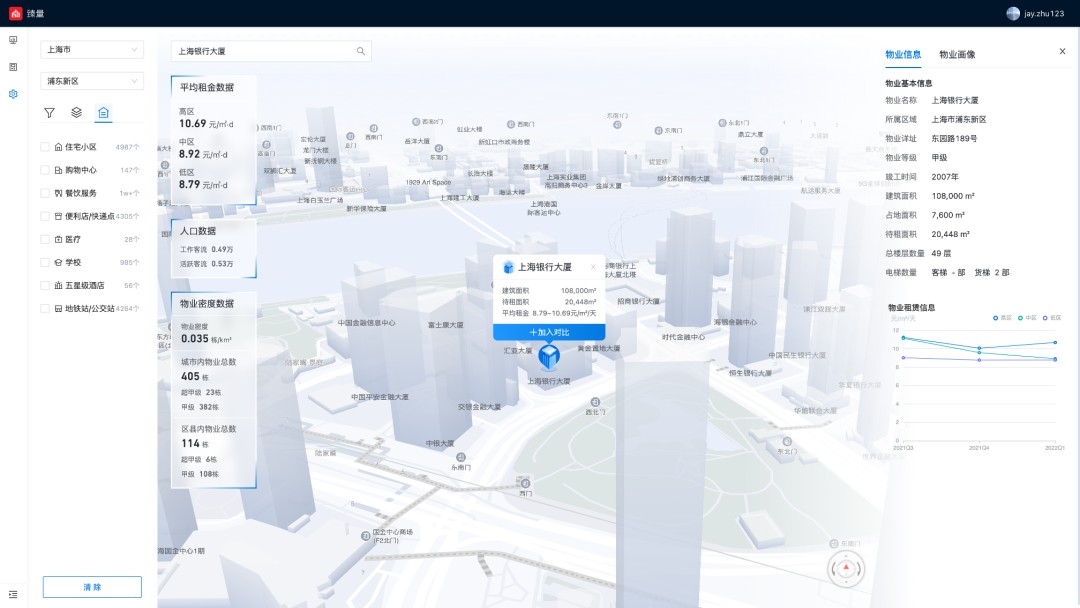Check the 地铁站/公交站 checkbox
The width and height of the screenshot is (1080, 608).
click(45, 308)
